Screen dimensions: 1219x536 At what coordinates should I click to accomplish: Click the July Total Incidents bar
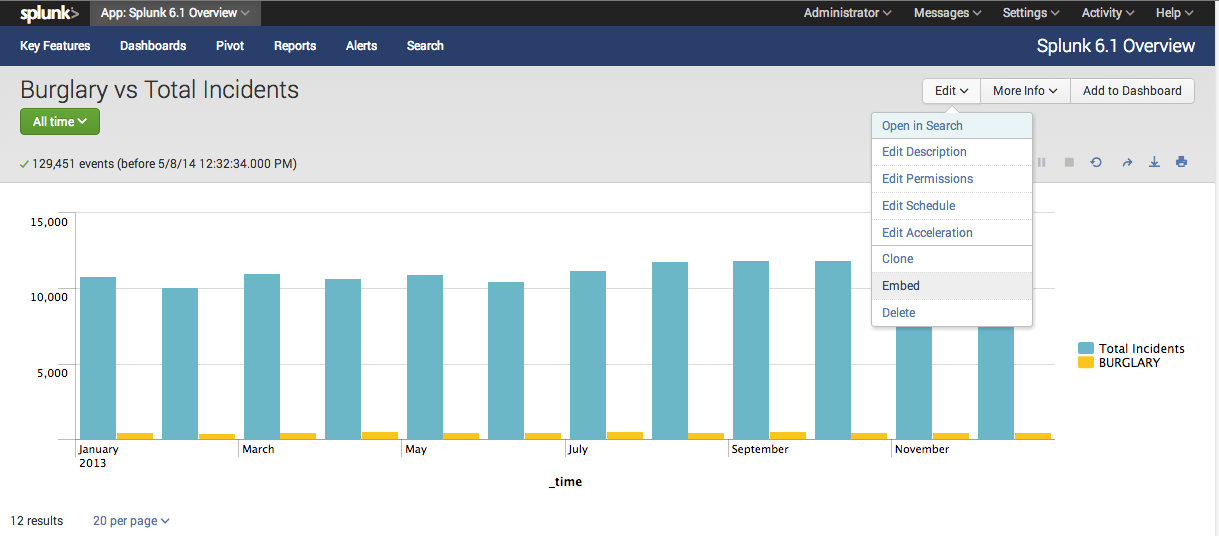tap(587, 355)
